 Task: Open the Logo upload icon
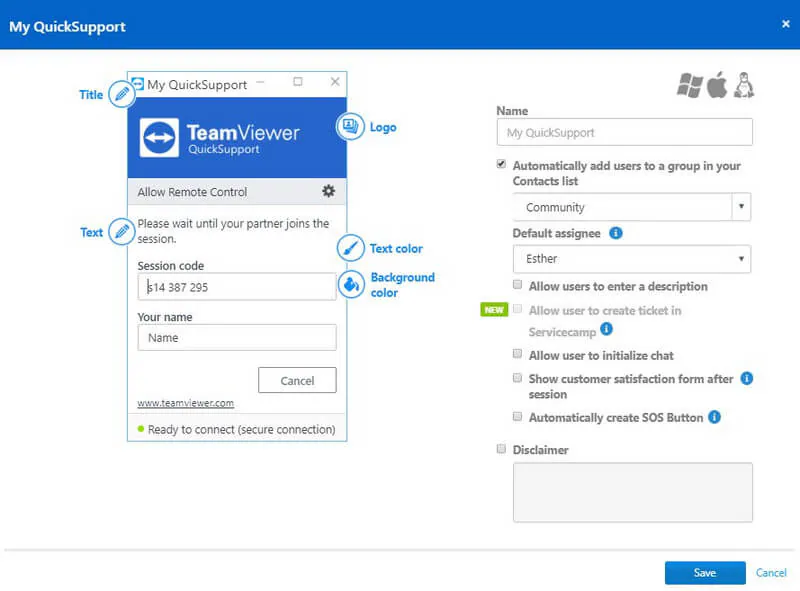point(351,126)
